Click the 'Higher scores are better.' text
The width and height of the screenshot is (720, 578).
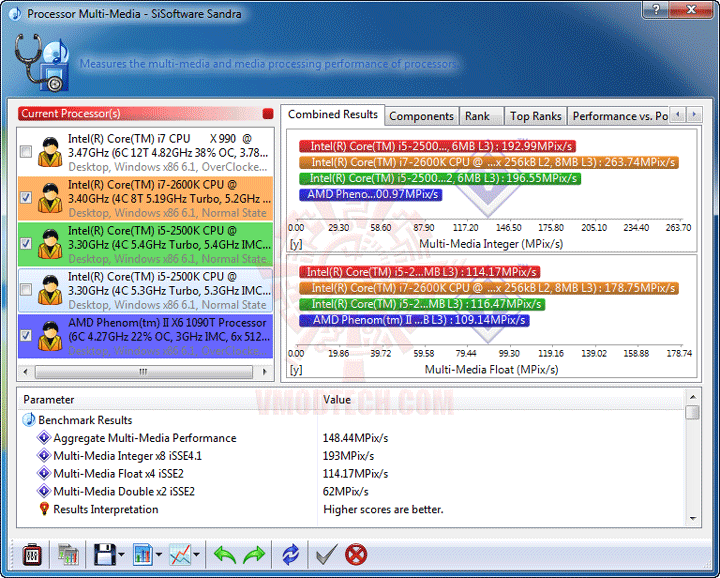coord(383,510)
